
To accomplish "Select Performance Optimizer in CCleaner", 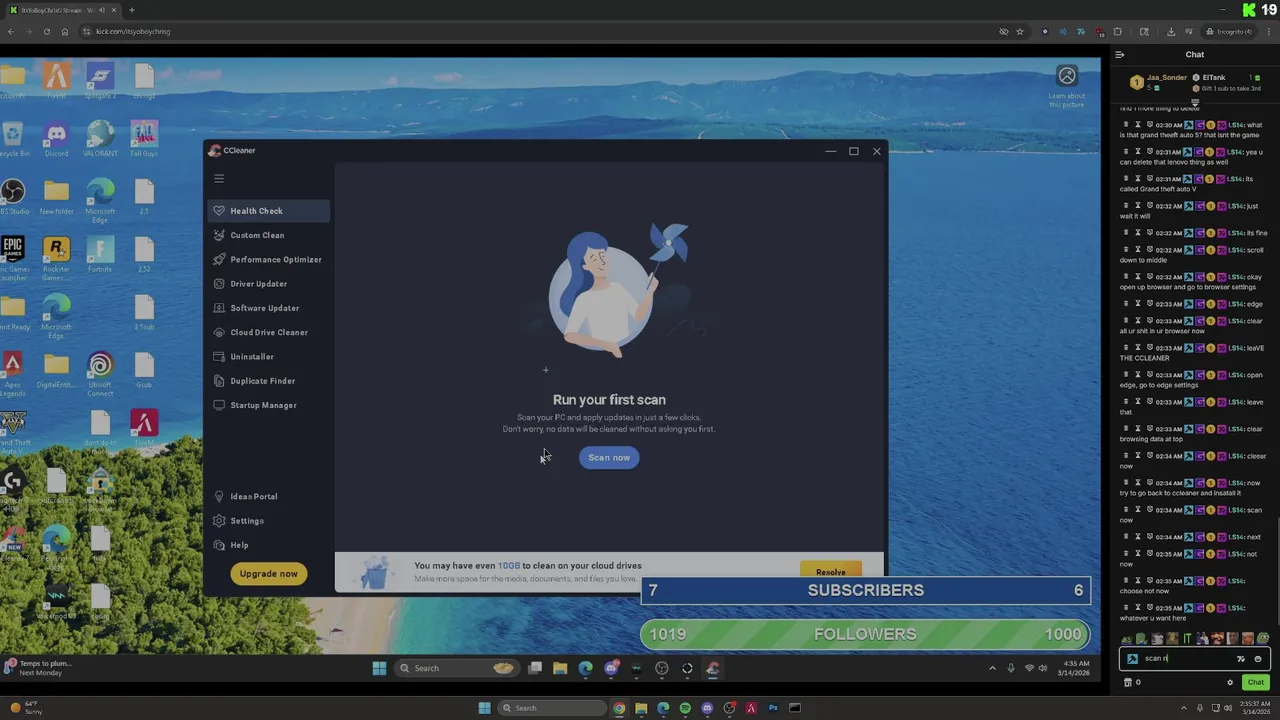I will click(x=269, y=259).
